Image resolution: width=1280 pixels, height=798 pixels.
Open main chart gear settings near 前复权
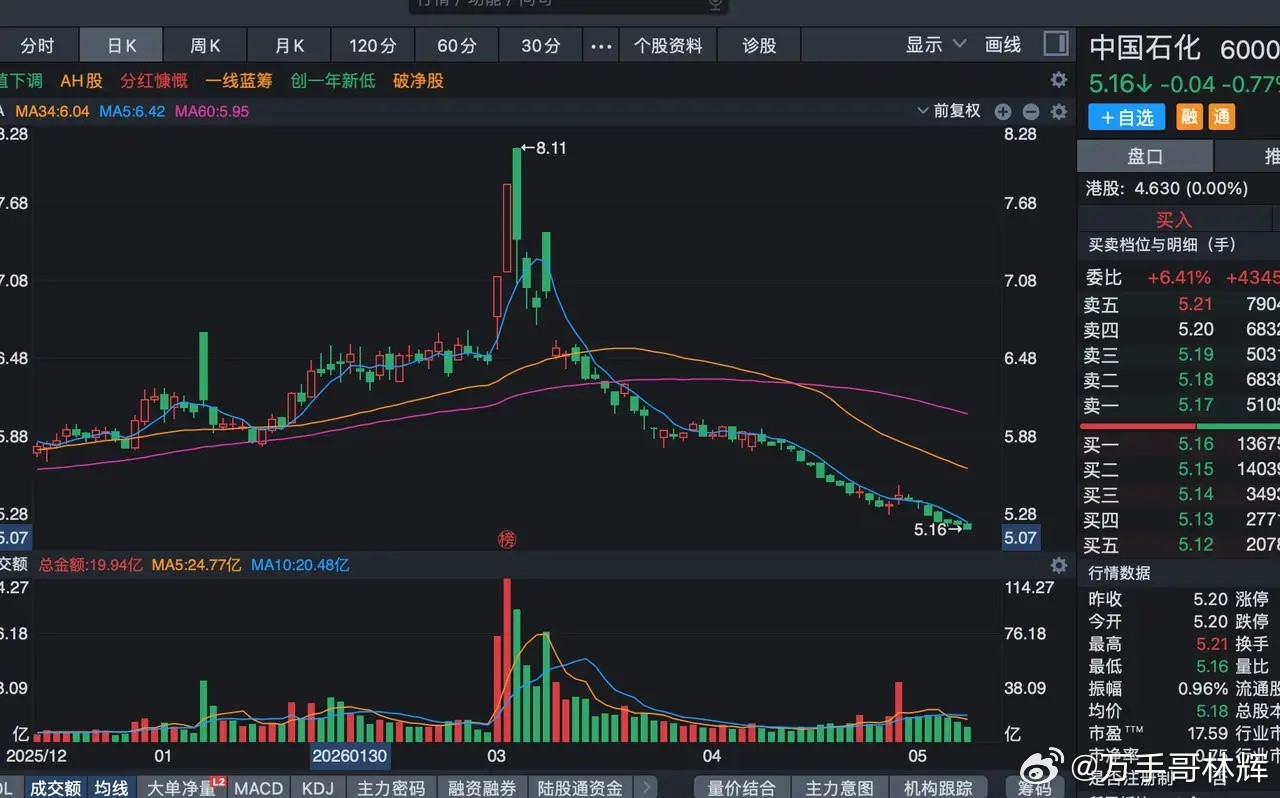click(x=1059, y=112)
